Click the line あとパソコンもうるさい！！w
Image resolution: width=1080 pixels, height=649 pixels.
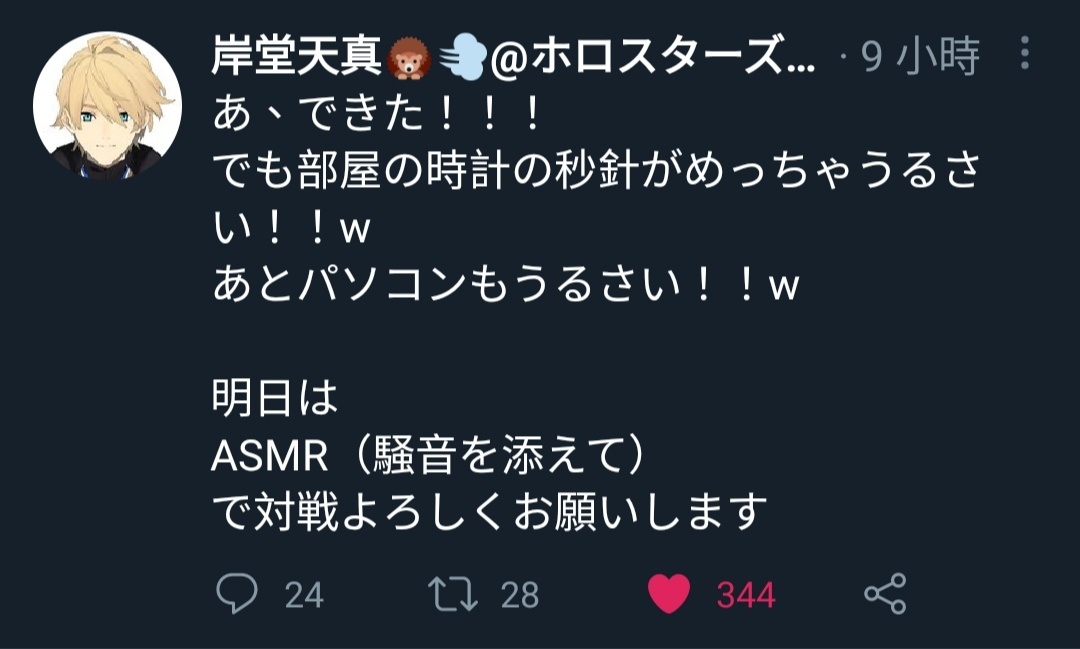click(506, 285)
